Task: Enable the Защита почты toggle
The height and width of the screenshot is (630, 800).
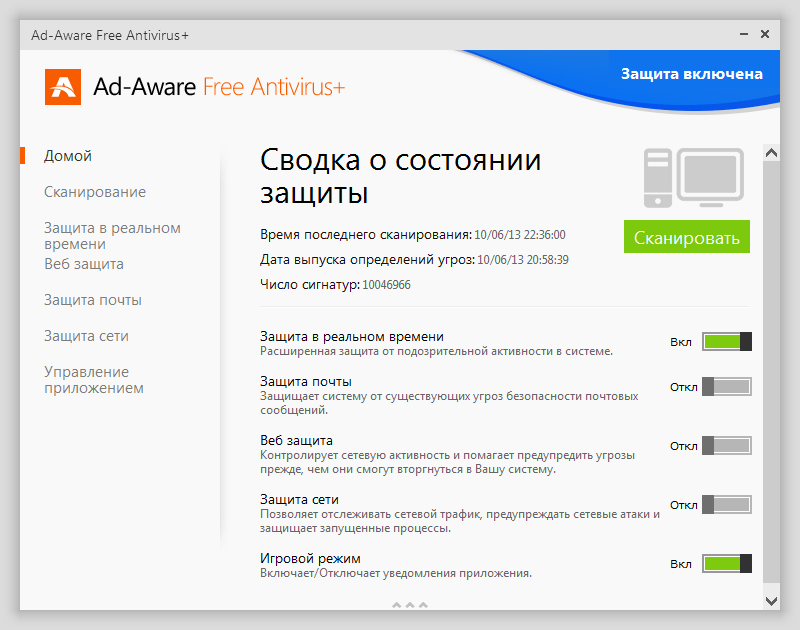Action: (727, 387)
